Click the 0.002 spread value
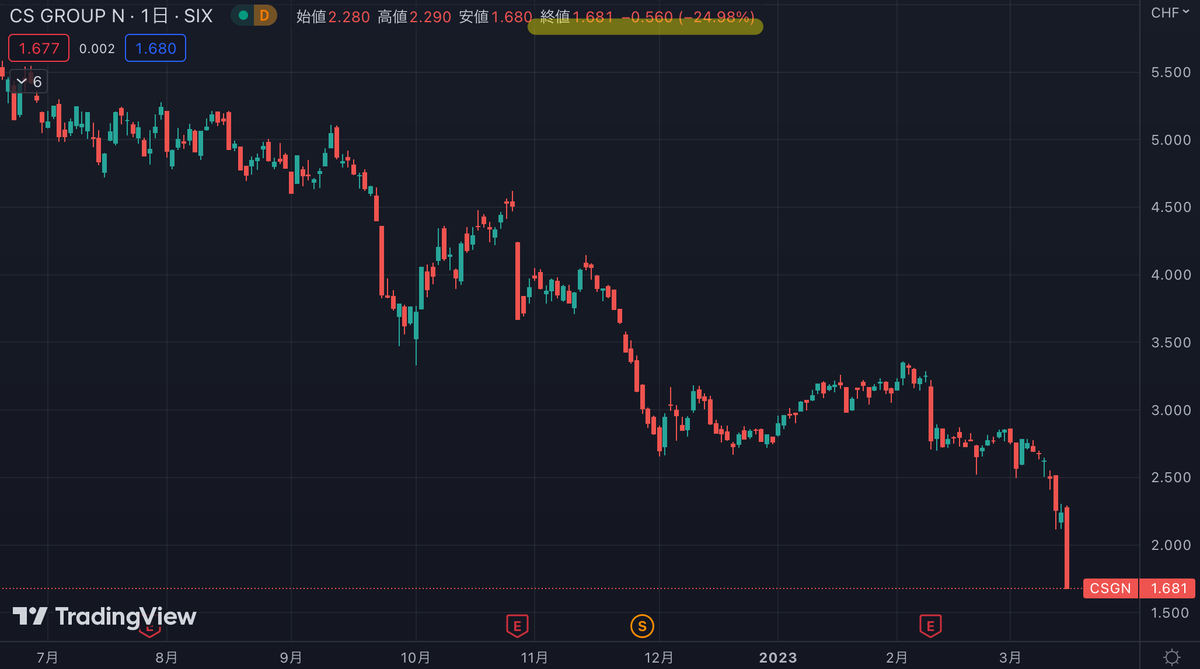1200x669 pixels. pos(97,48)
